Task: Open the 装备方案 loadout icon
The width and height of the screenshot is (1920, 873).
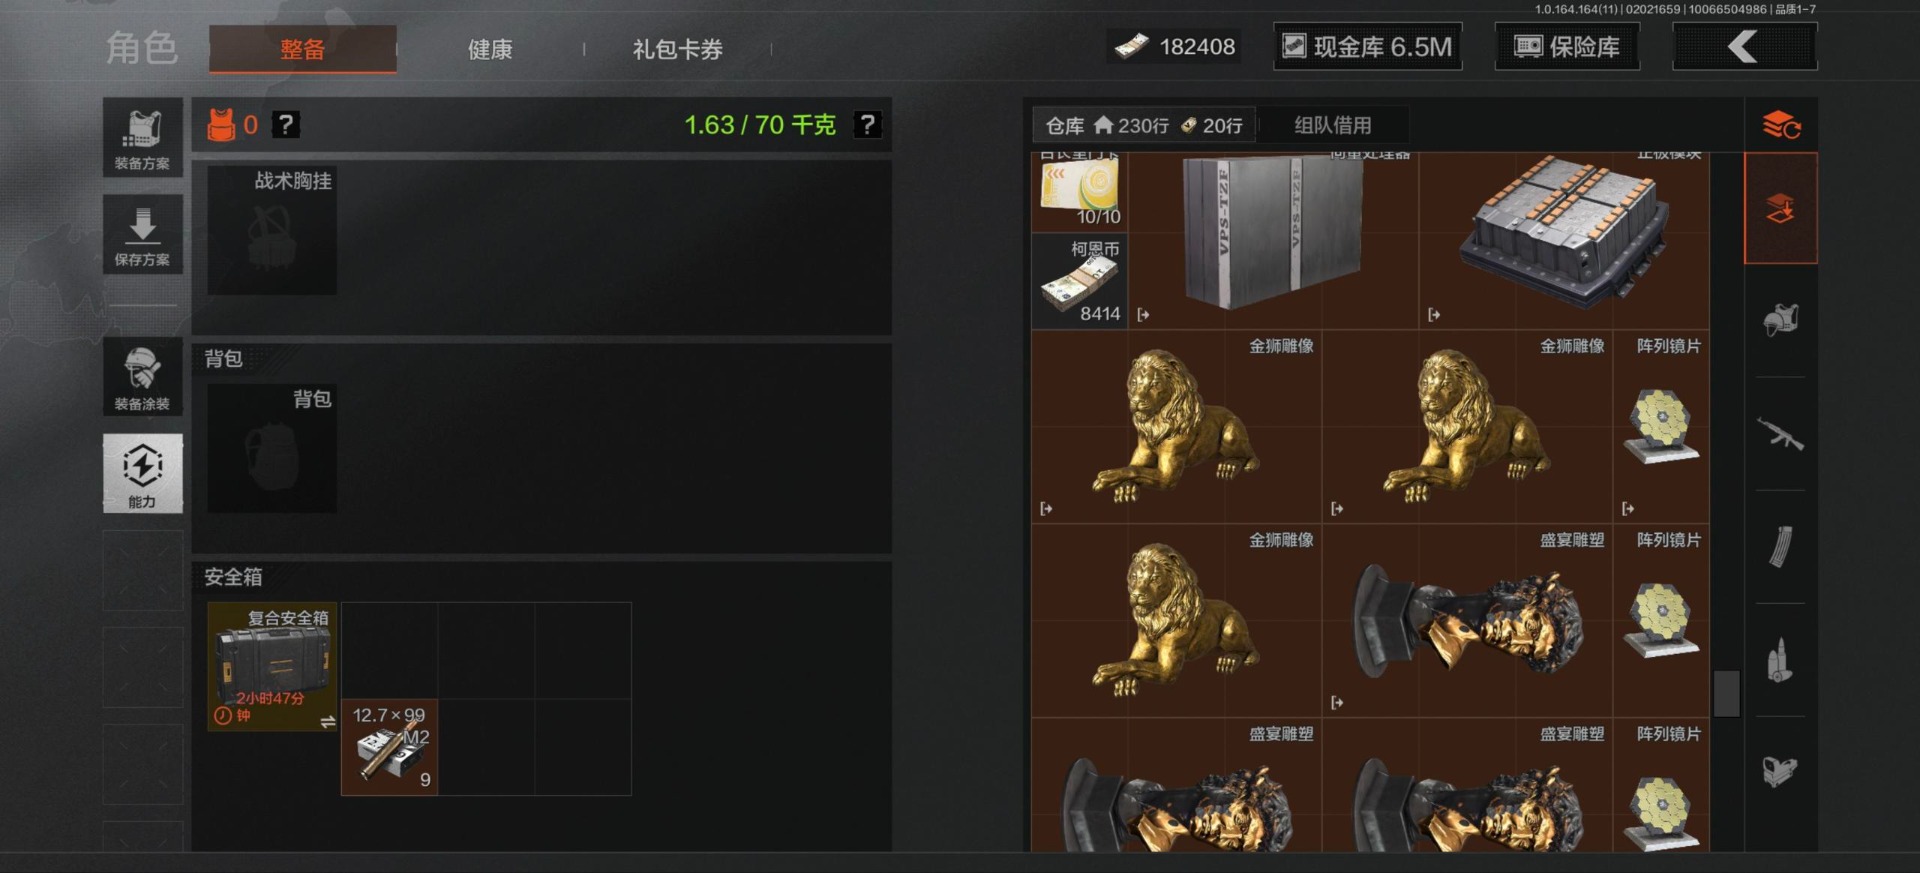Action: [x=142, y=137]
